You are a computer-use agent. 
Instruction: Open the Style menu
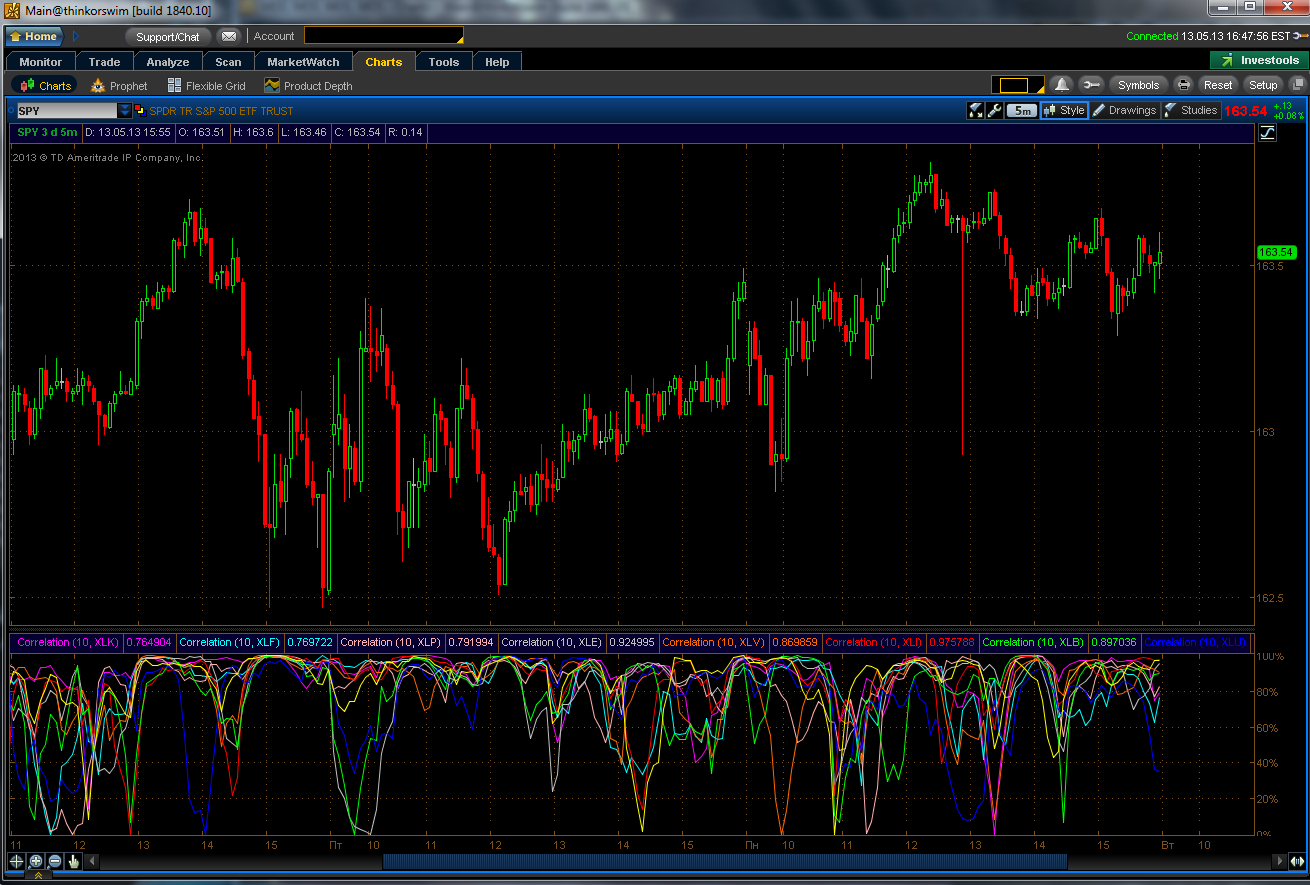1064,111
